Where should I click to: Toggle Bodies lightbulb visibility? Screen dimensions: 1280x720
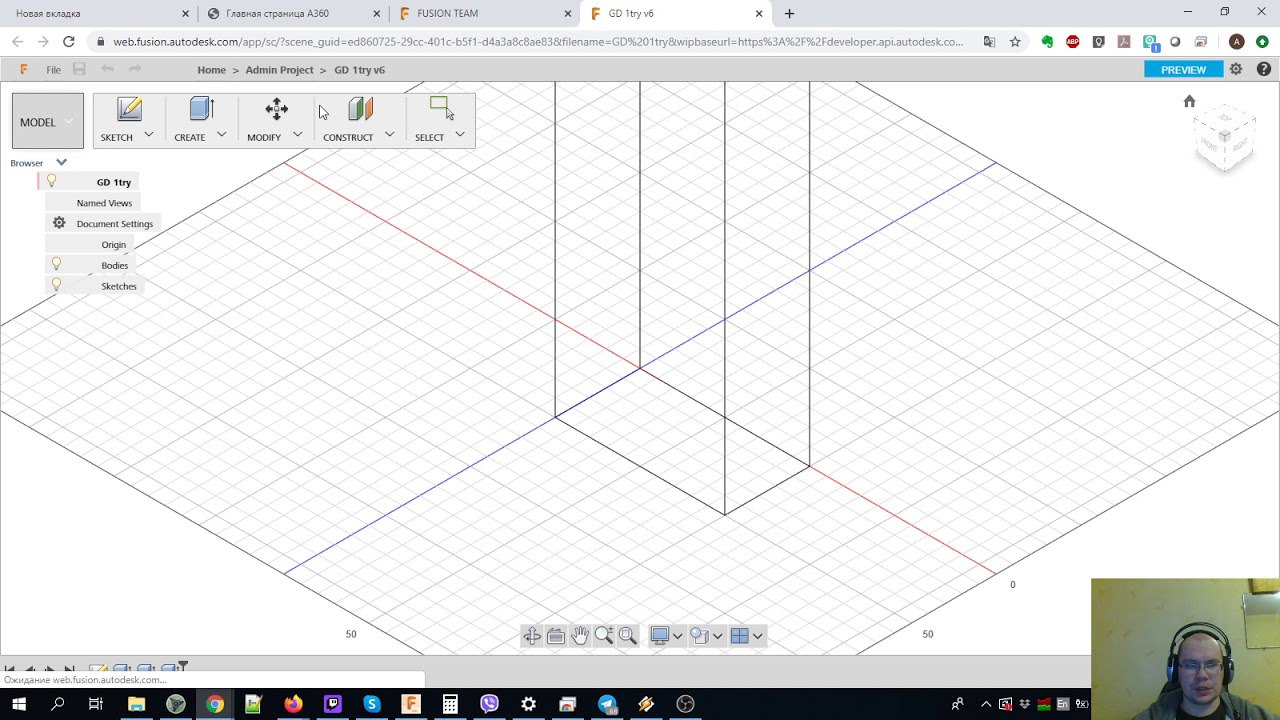coord(56,264)
